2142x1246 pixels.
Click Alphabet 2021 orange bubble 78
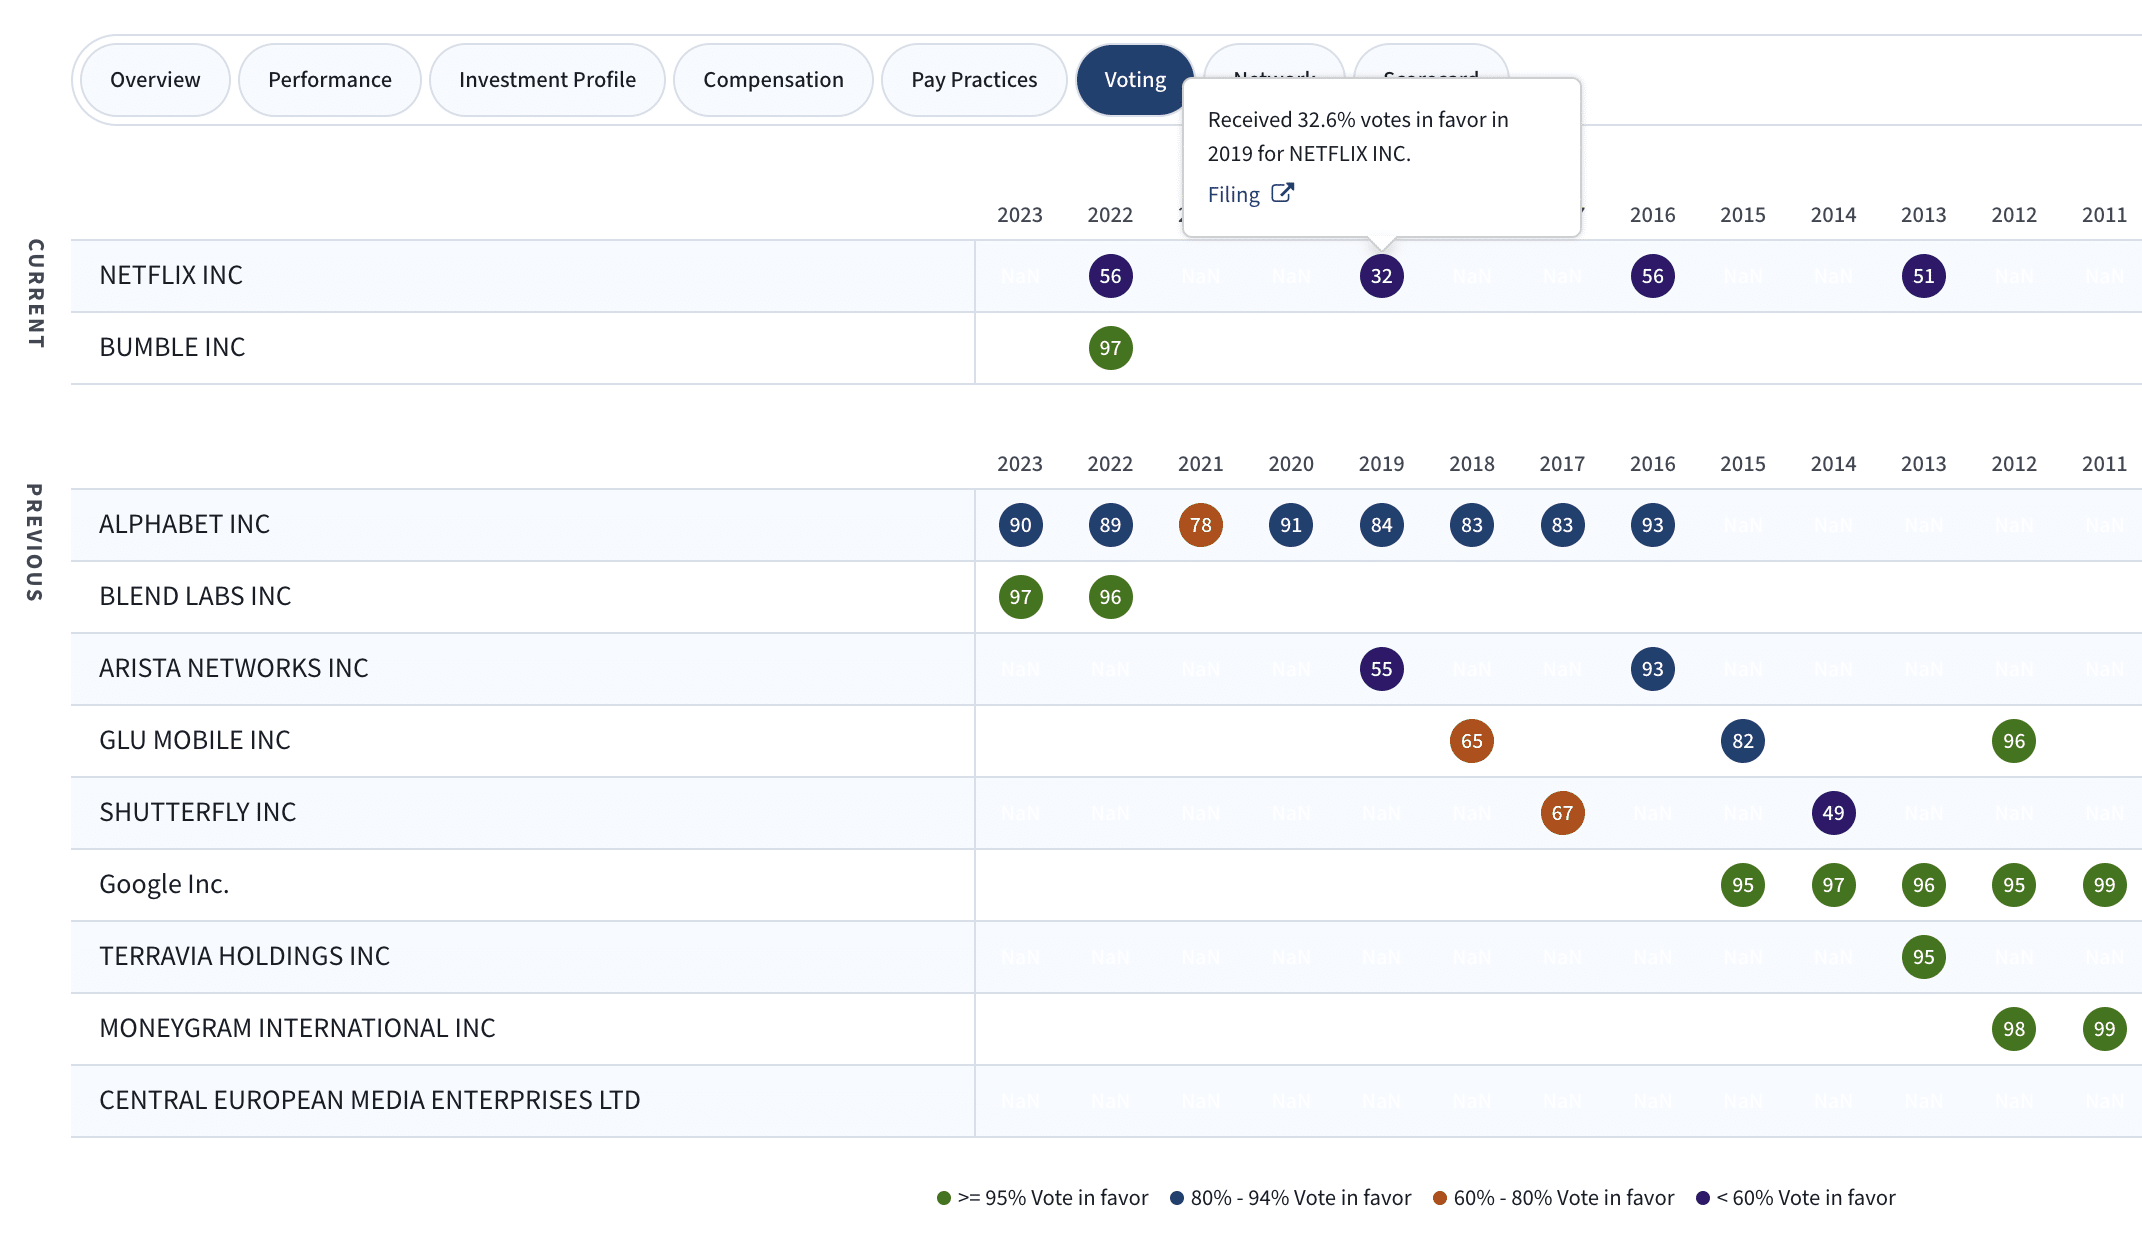[x=1200, y=525]
